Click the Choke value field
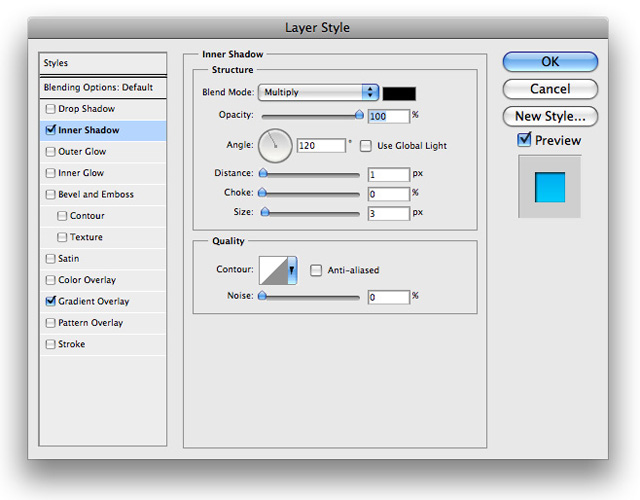This screenshot has height=500, width=640. point(389,194)
